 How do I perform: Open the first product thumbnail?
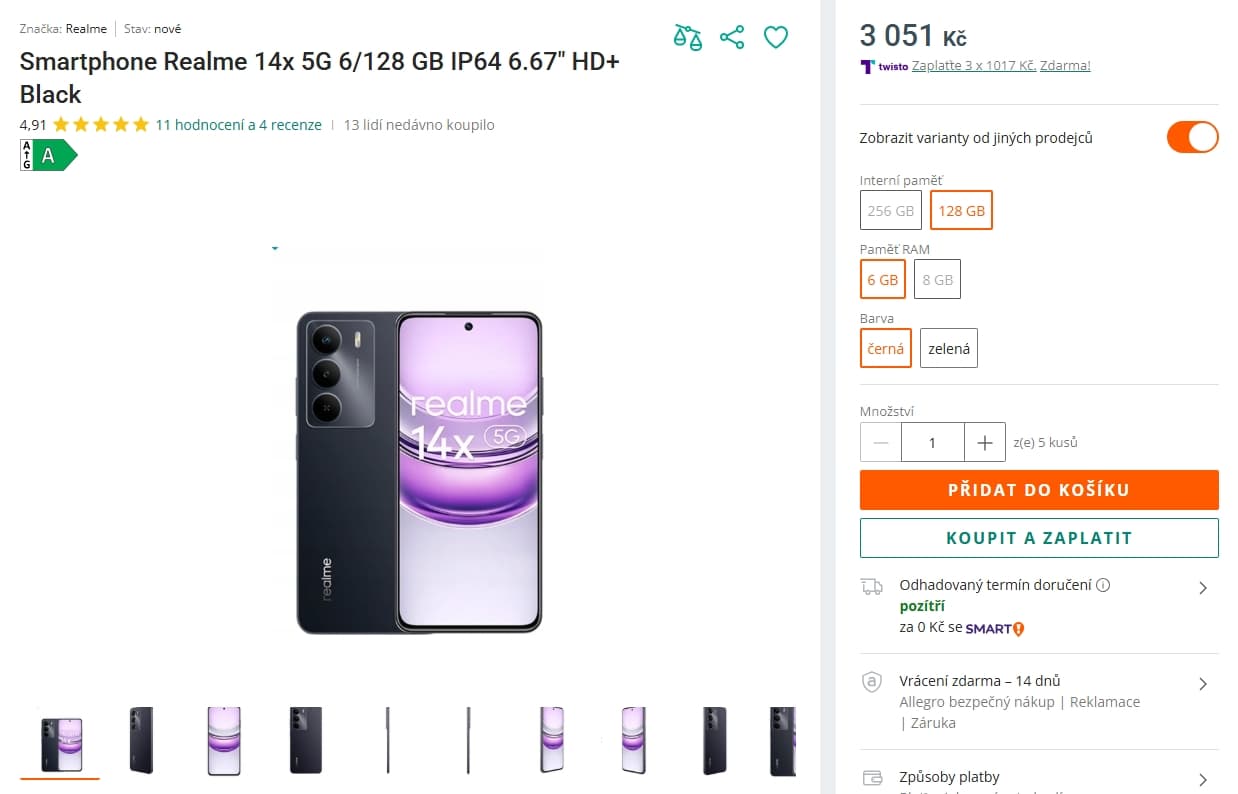(60, 742)
